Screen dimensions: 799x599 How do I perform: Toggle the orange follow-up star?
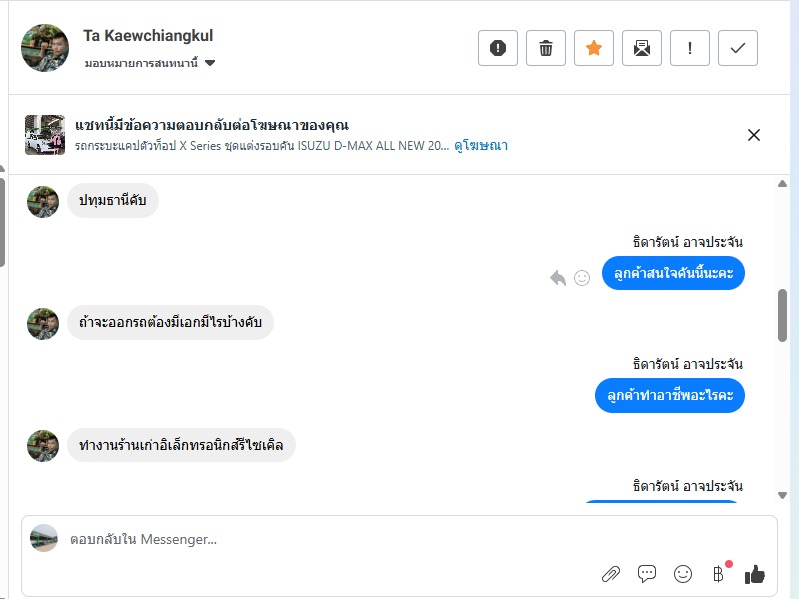tap(594, 48)
